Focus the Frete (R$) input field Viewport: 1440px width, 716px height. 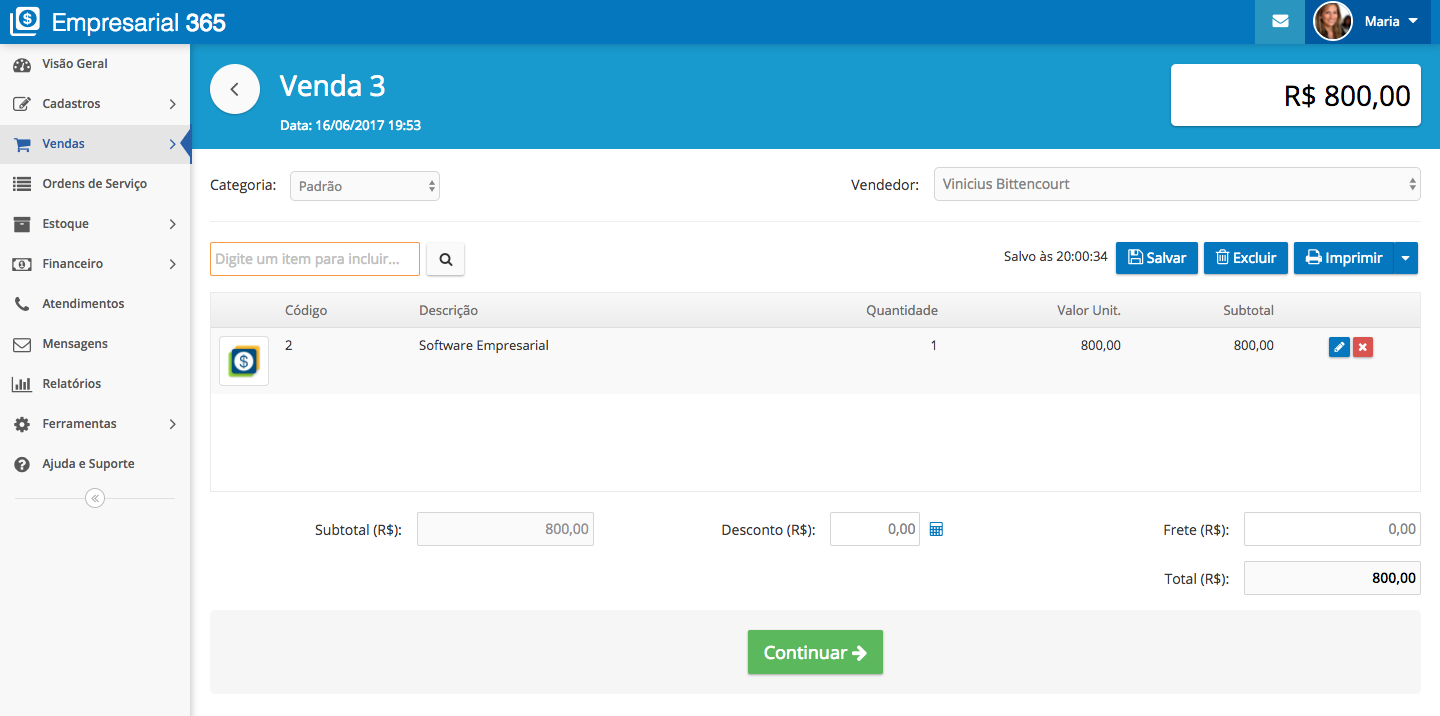tap(1331, 529)
